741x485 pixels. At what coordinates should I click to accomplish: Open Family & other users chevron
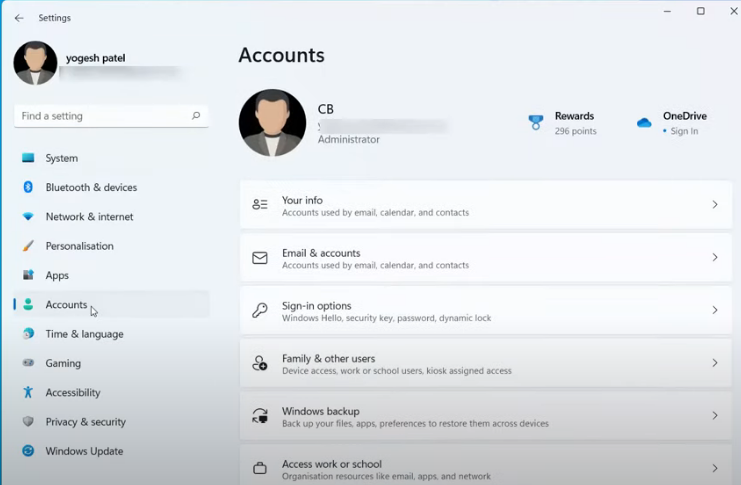click(x=714, y=363)
